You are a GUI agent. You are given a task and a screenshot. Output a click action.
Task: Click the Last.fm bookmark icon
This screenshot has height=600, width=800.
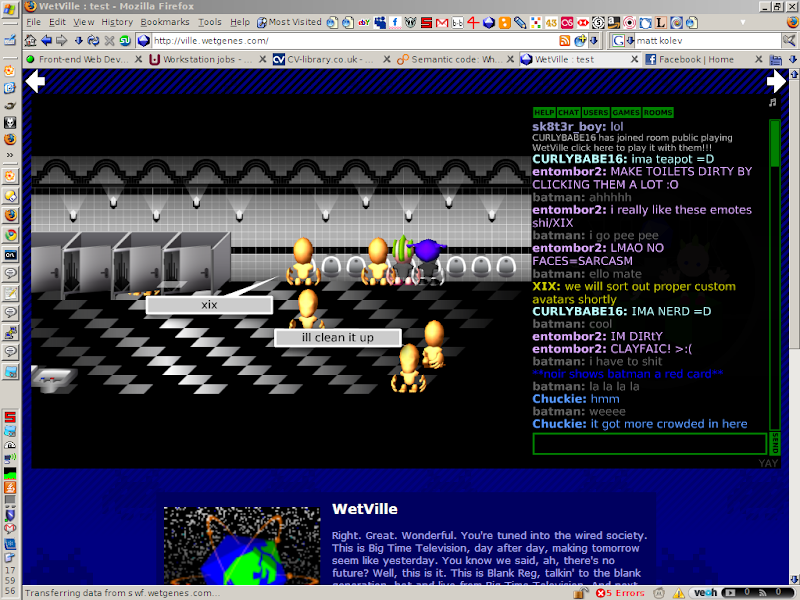(x=567, y=22)
